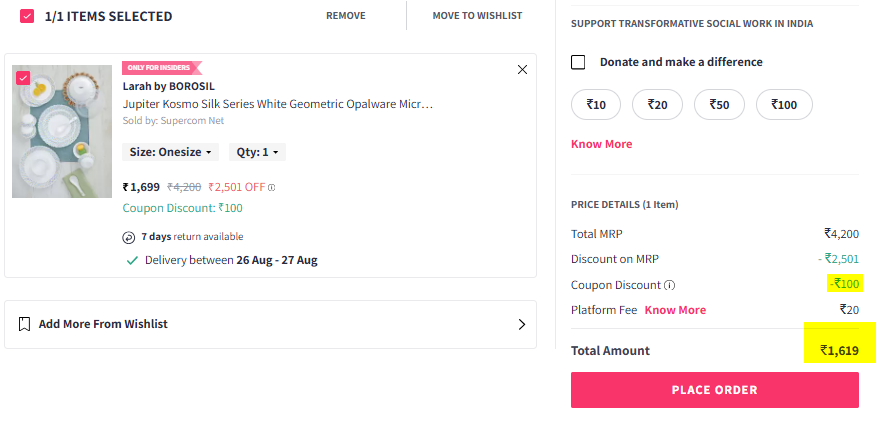Click the bookmark icon on Add More From Wishlist
The image size is (882, 447).
click(24, 324)
